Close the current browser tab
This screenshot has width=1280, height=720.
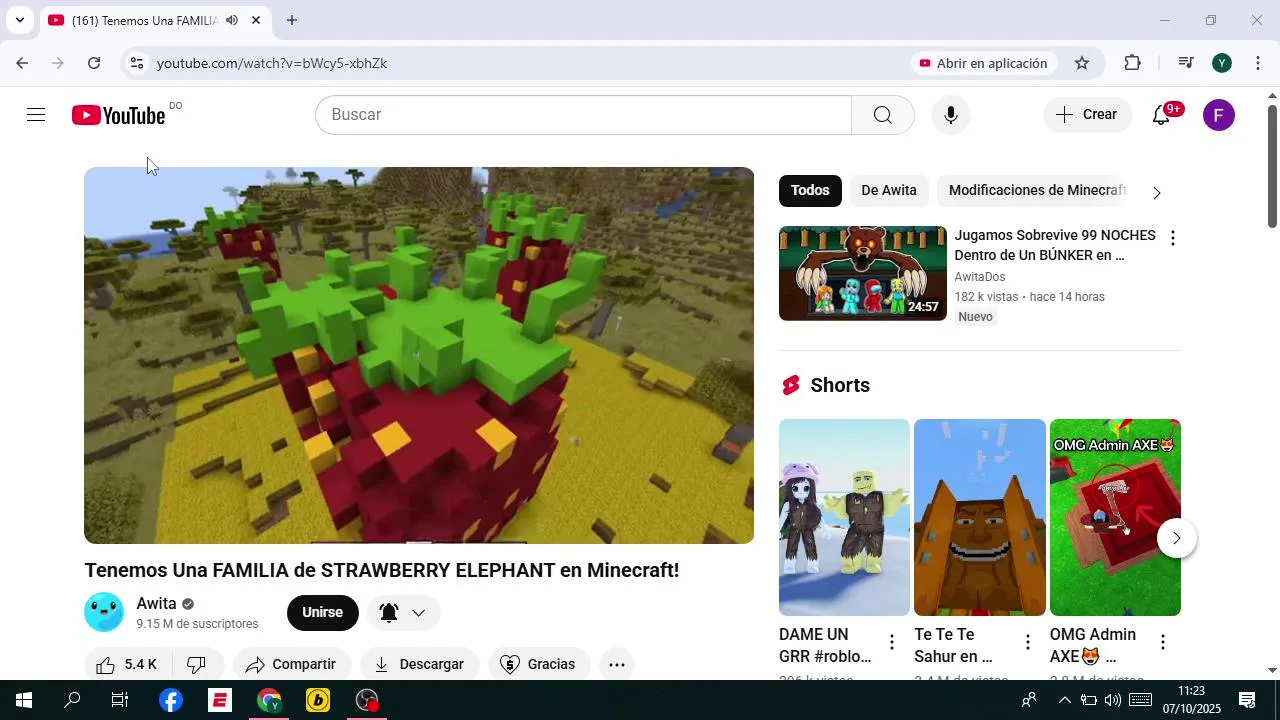[256, 20]
